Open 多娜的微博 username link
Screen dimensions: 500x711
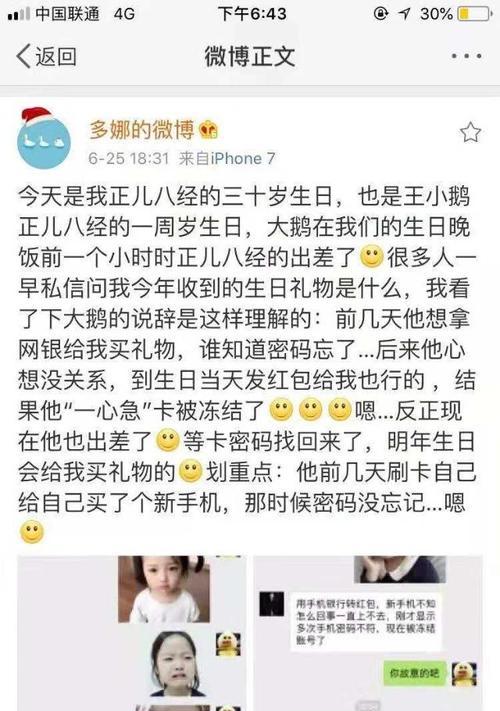[141, 130]
